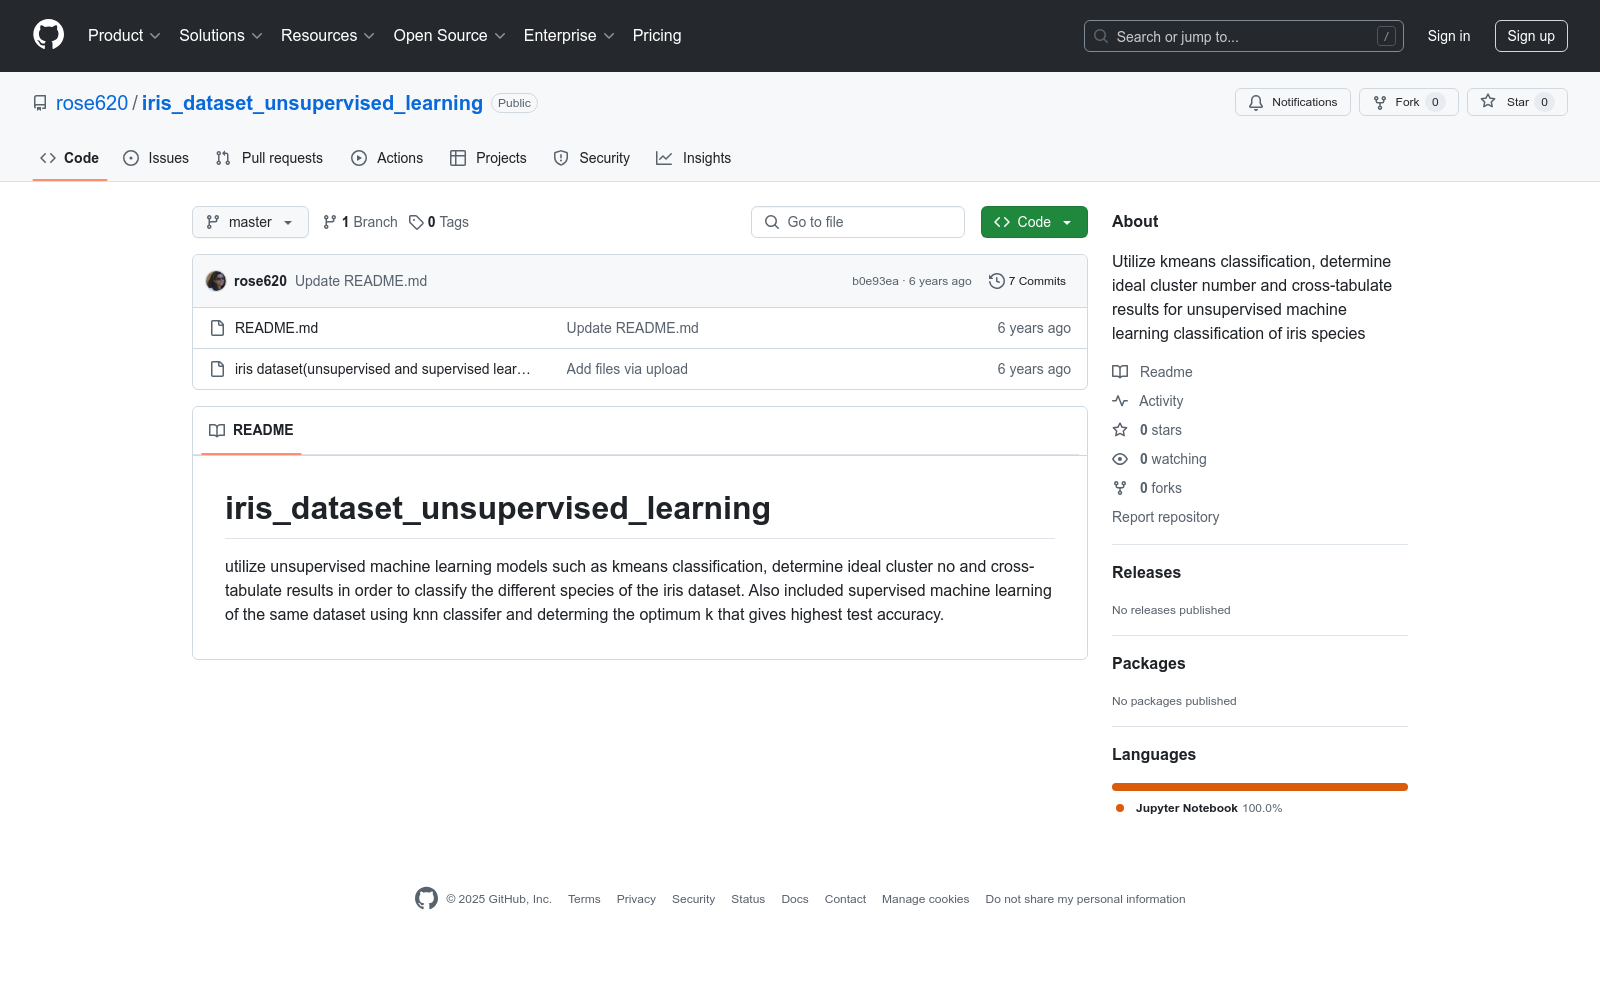Open the Contact footer link
Image resolution: width=1600 pixels, height=1000 pixels.
[x=845, y=899]
